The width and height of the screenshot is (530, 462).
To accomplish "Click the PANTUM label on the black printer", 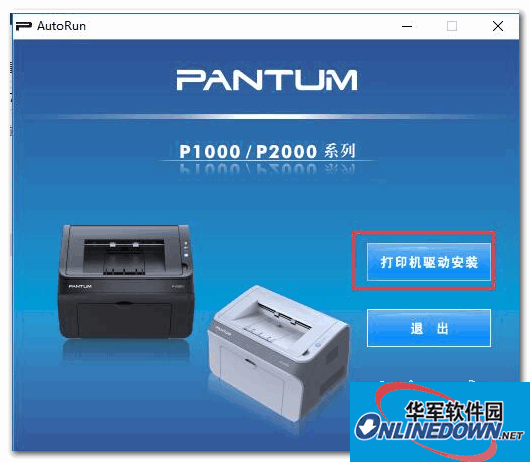I will (80, 287).
